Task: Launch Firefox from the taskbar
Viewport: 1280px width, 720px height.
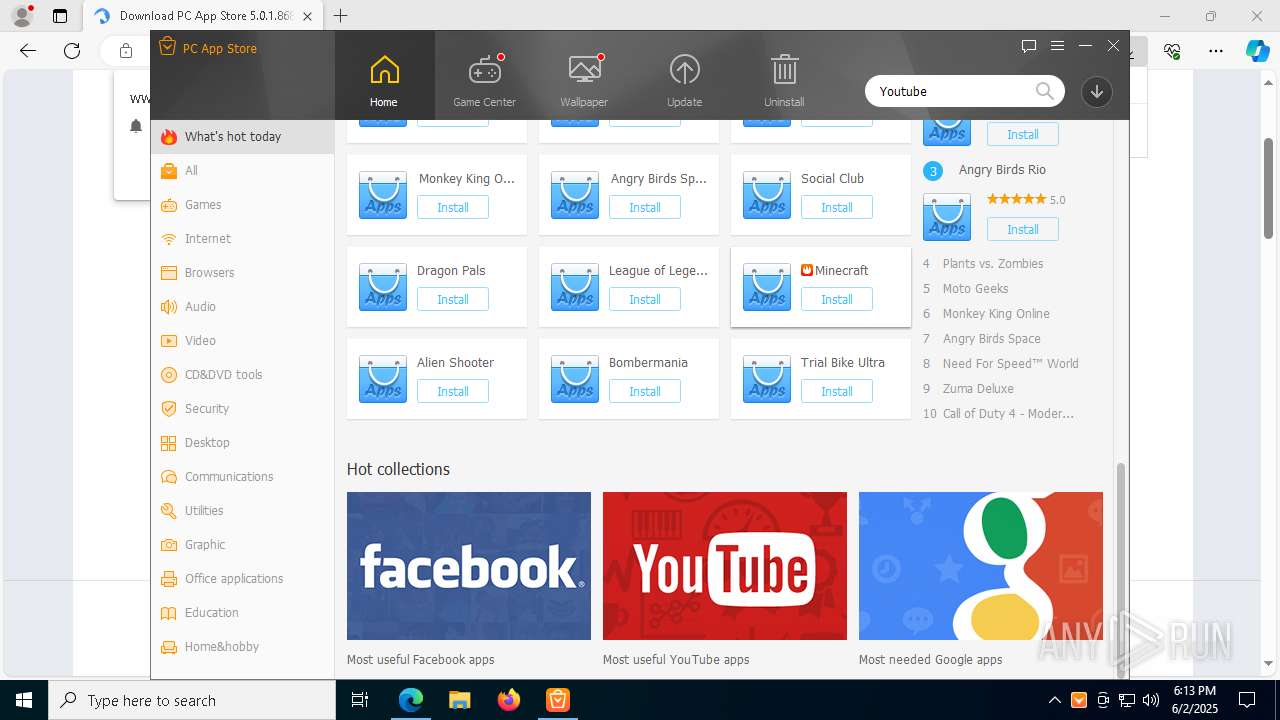Action: pyautogui.click(x=509, y=700)
